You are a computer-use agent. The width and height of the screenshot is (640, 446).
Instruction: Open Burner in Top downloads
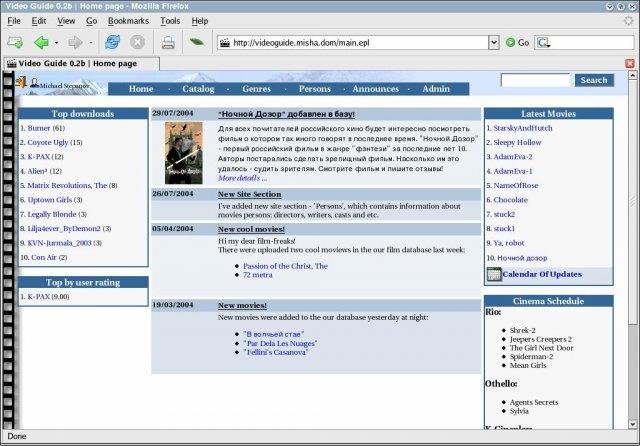click(39, 128)
